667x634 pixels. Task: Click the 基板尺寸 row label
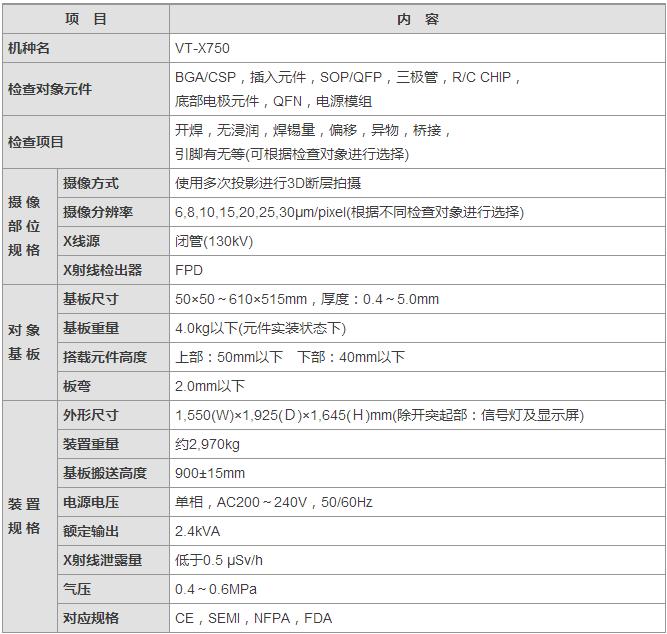pyautogui.click(x=90, y=299)
